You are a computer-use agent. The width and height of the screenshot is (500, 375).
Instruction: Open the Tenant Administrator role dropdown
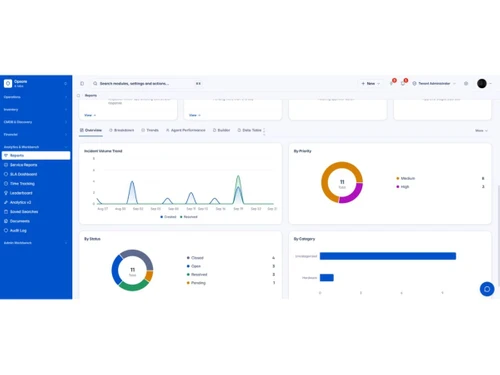pos(434,84)
